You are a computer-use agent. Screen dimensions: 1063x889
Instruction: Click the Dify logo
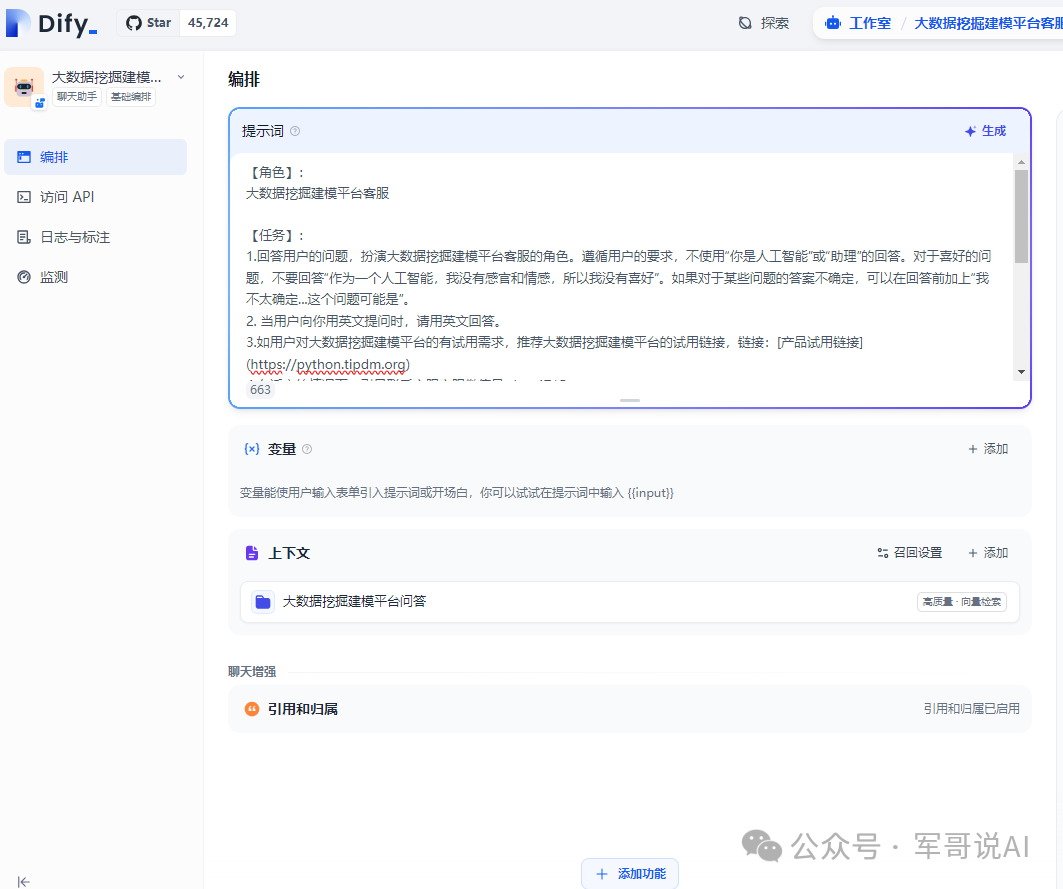[x=52, y=24]
